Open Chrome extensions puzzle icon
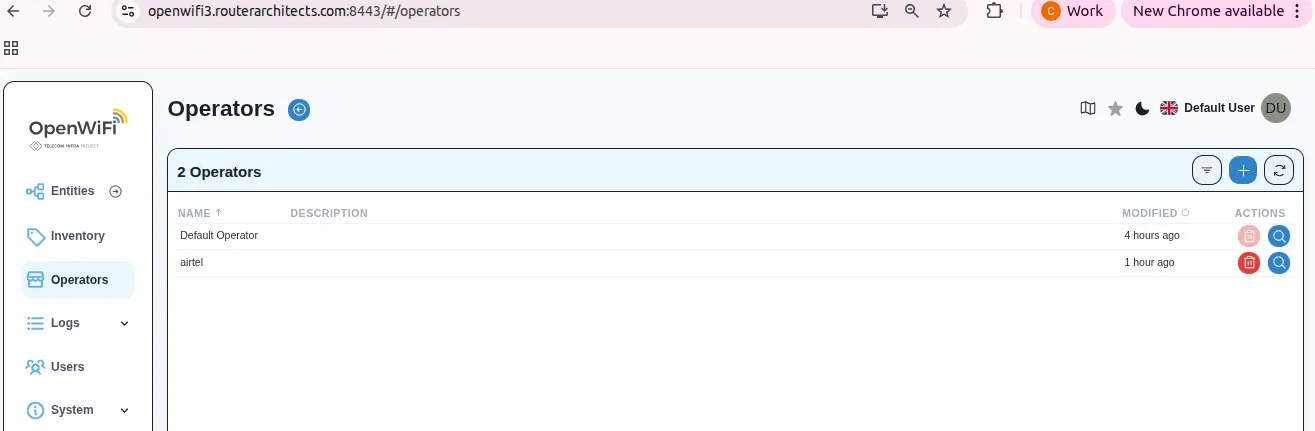Screen dimensions: 1315x431 (994, 11)
